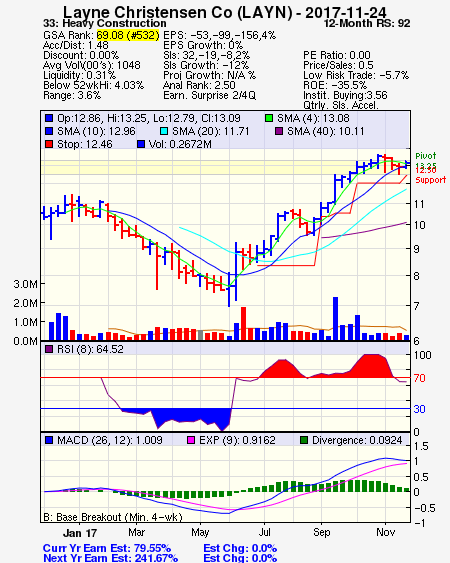Screen dimensions: 450x563
Task: Click the 'Vol: 0.2672M' legend text
Action: tap(180, 144)
